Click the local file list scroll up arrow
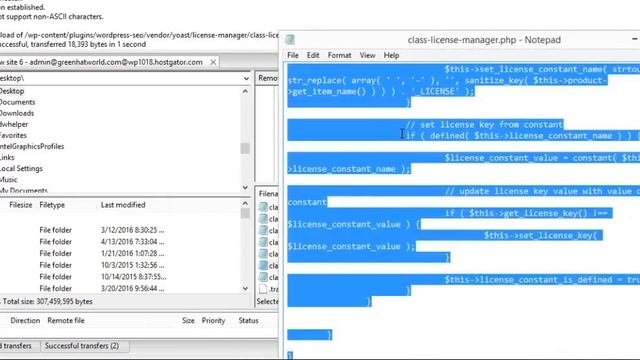The image size is (640, 360). click(245, 203)
